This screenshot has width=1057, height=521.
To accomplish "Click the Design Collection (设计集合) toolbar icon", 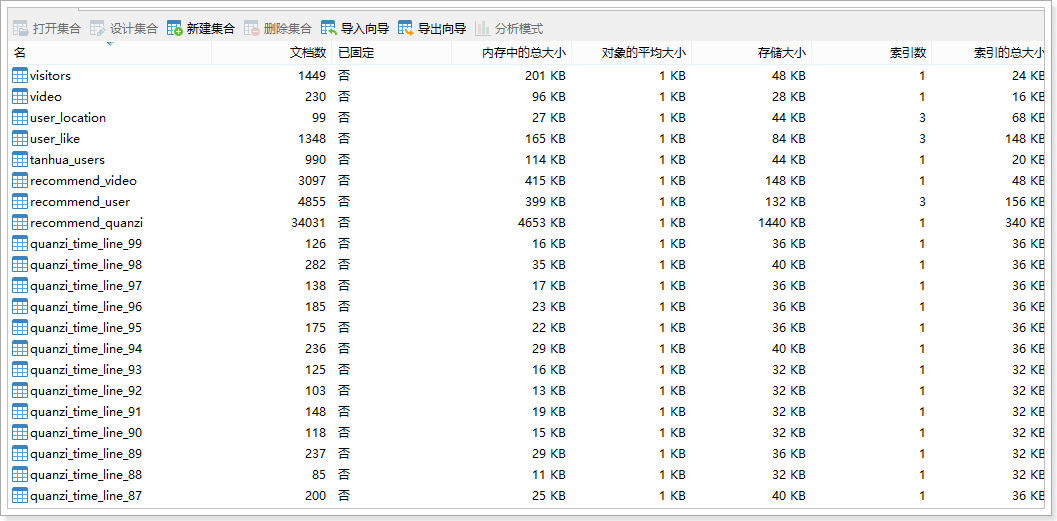I will tap(98, 28).
